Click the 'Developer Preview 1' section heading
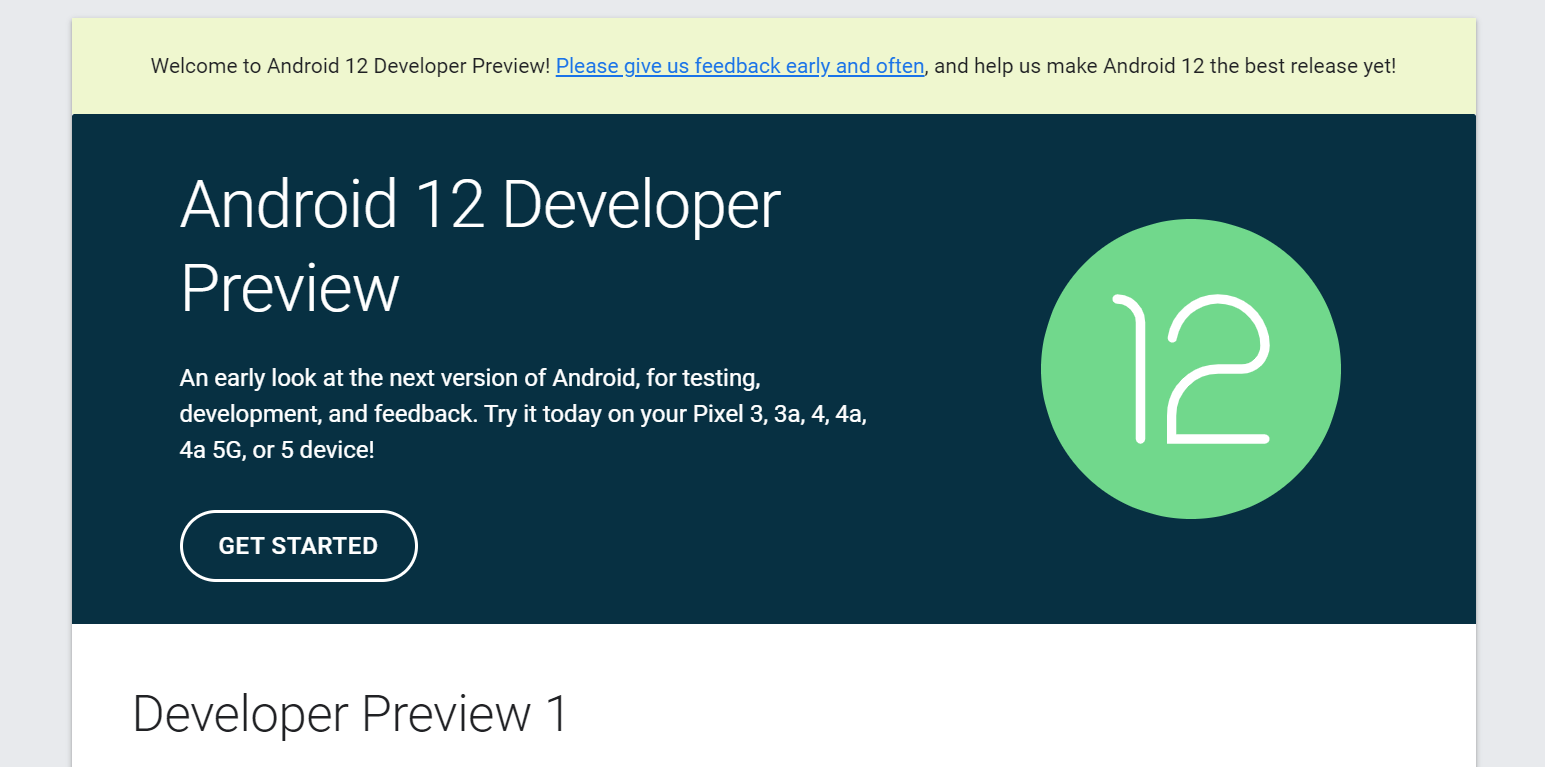The width and height of the screenshot is (1545, 767). pos(349,713)
